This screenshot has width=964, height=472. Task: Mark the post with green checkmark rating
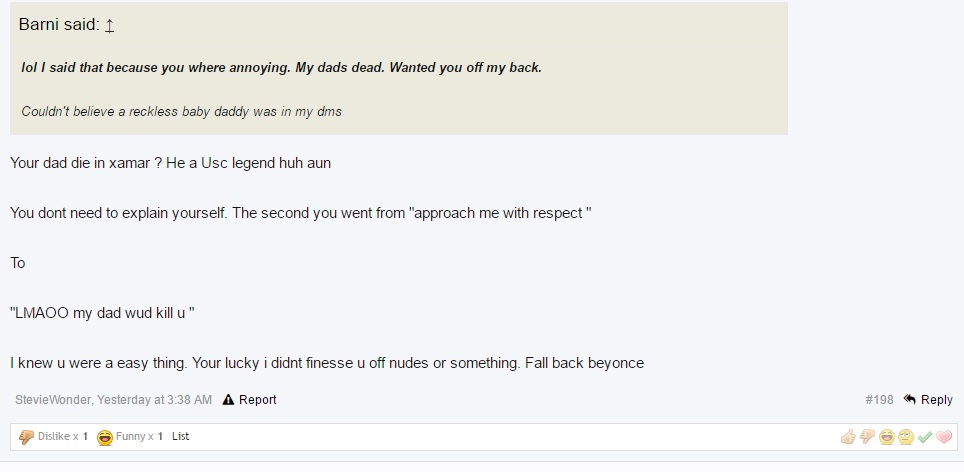click(x=925, y=437)
